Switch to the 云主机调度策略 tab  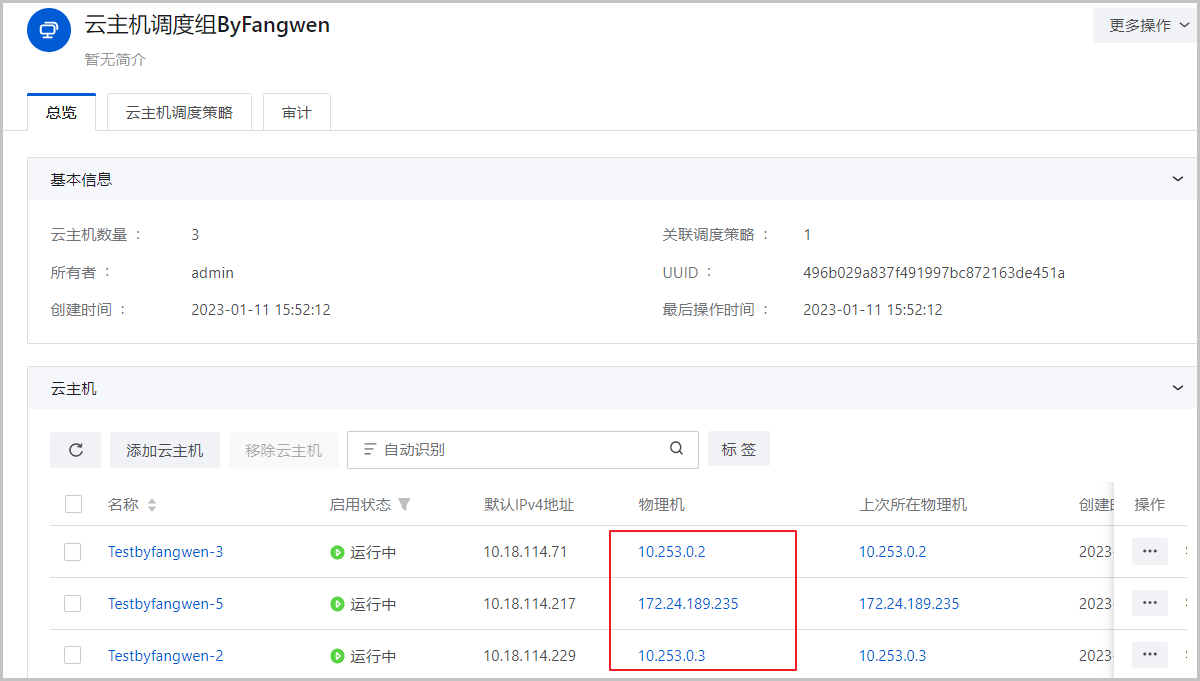[x=179, y=113]
